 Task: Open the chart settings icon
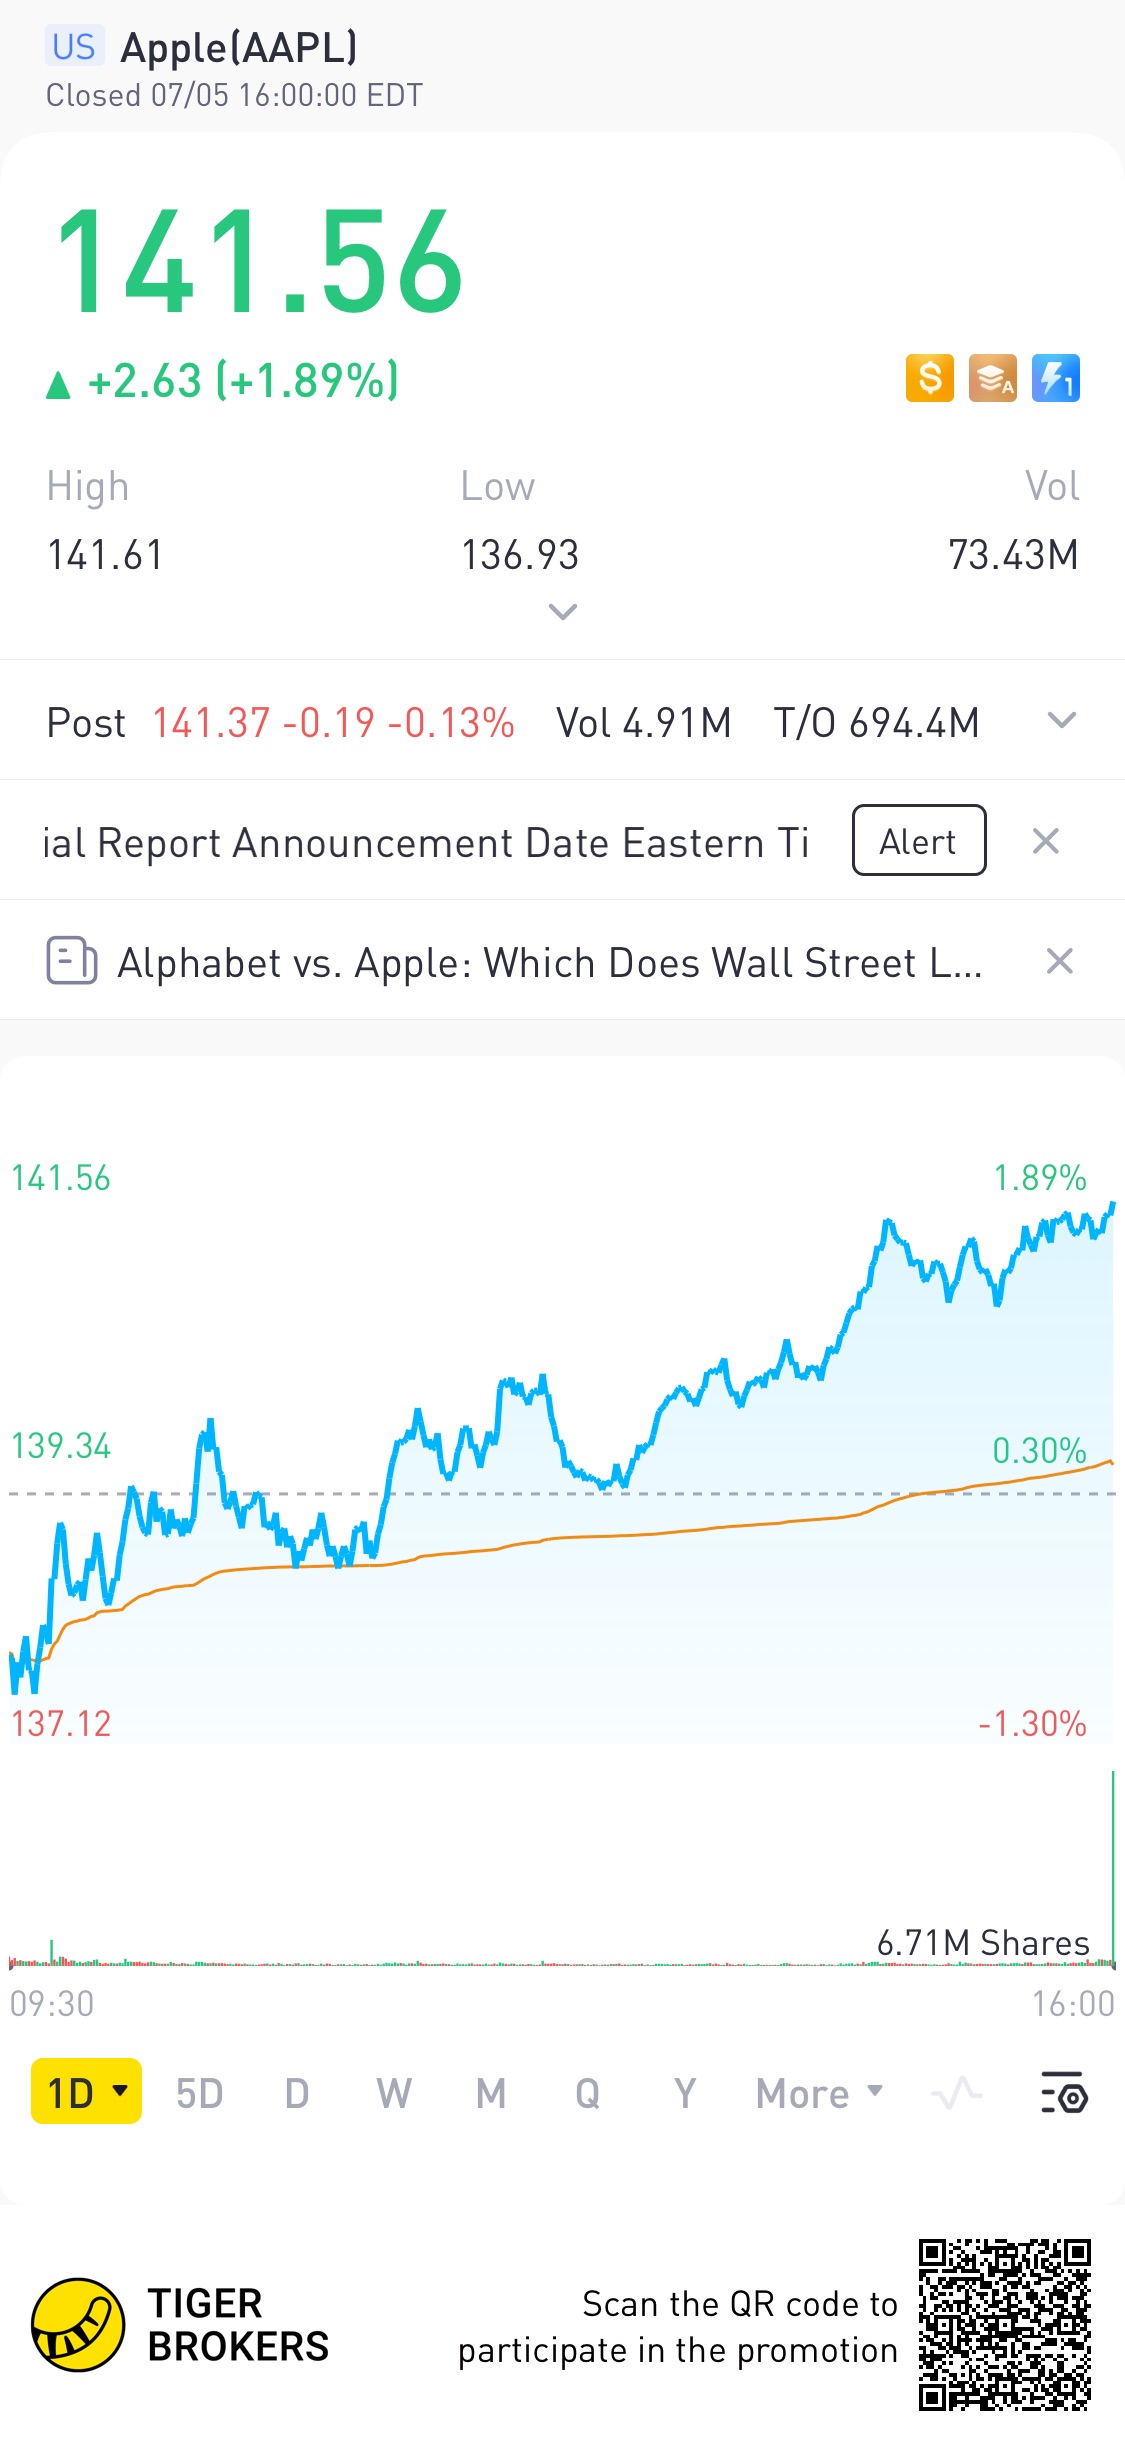1063,2092
